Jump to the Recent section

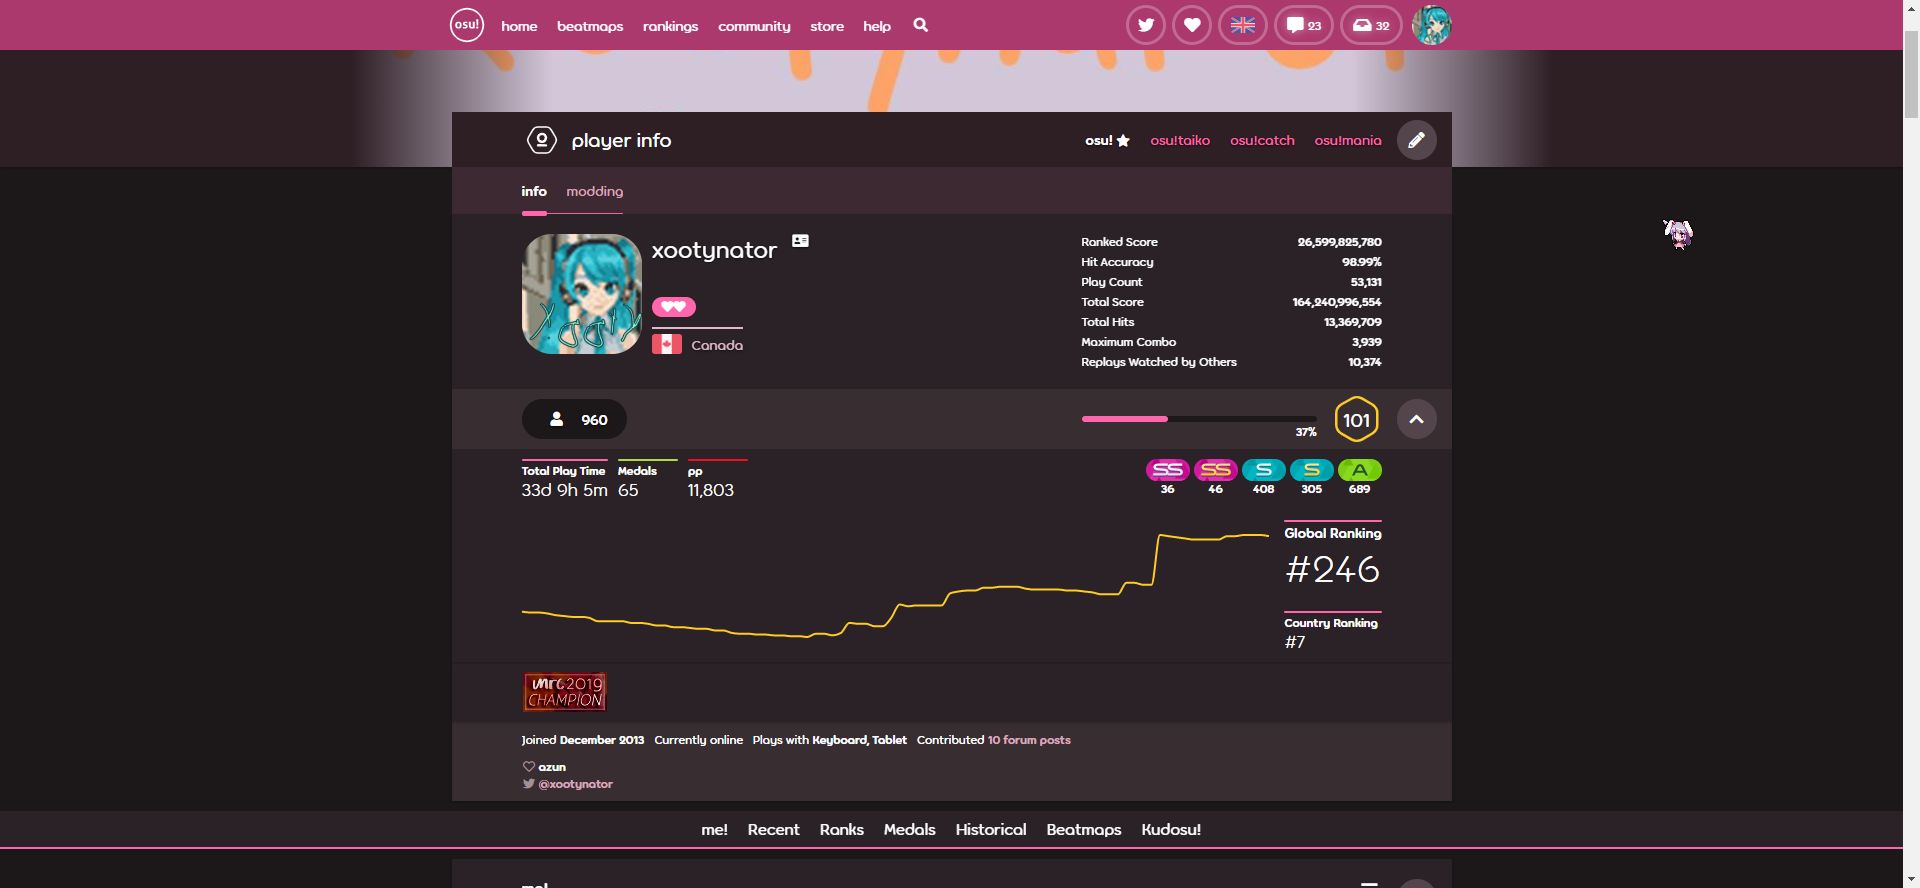click(x=774, y=829)
